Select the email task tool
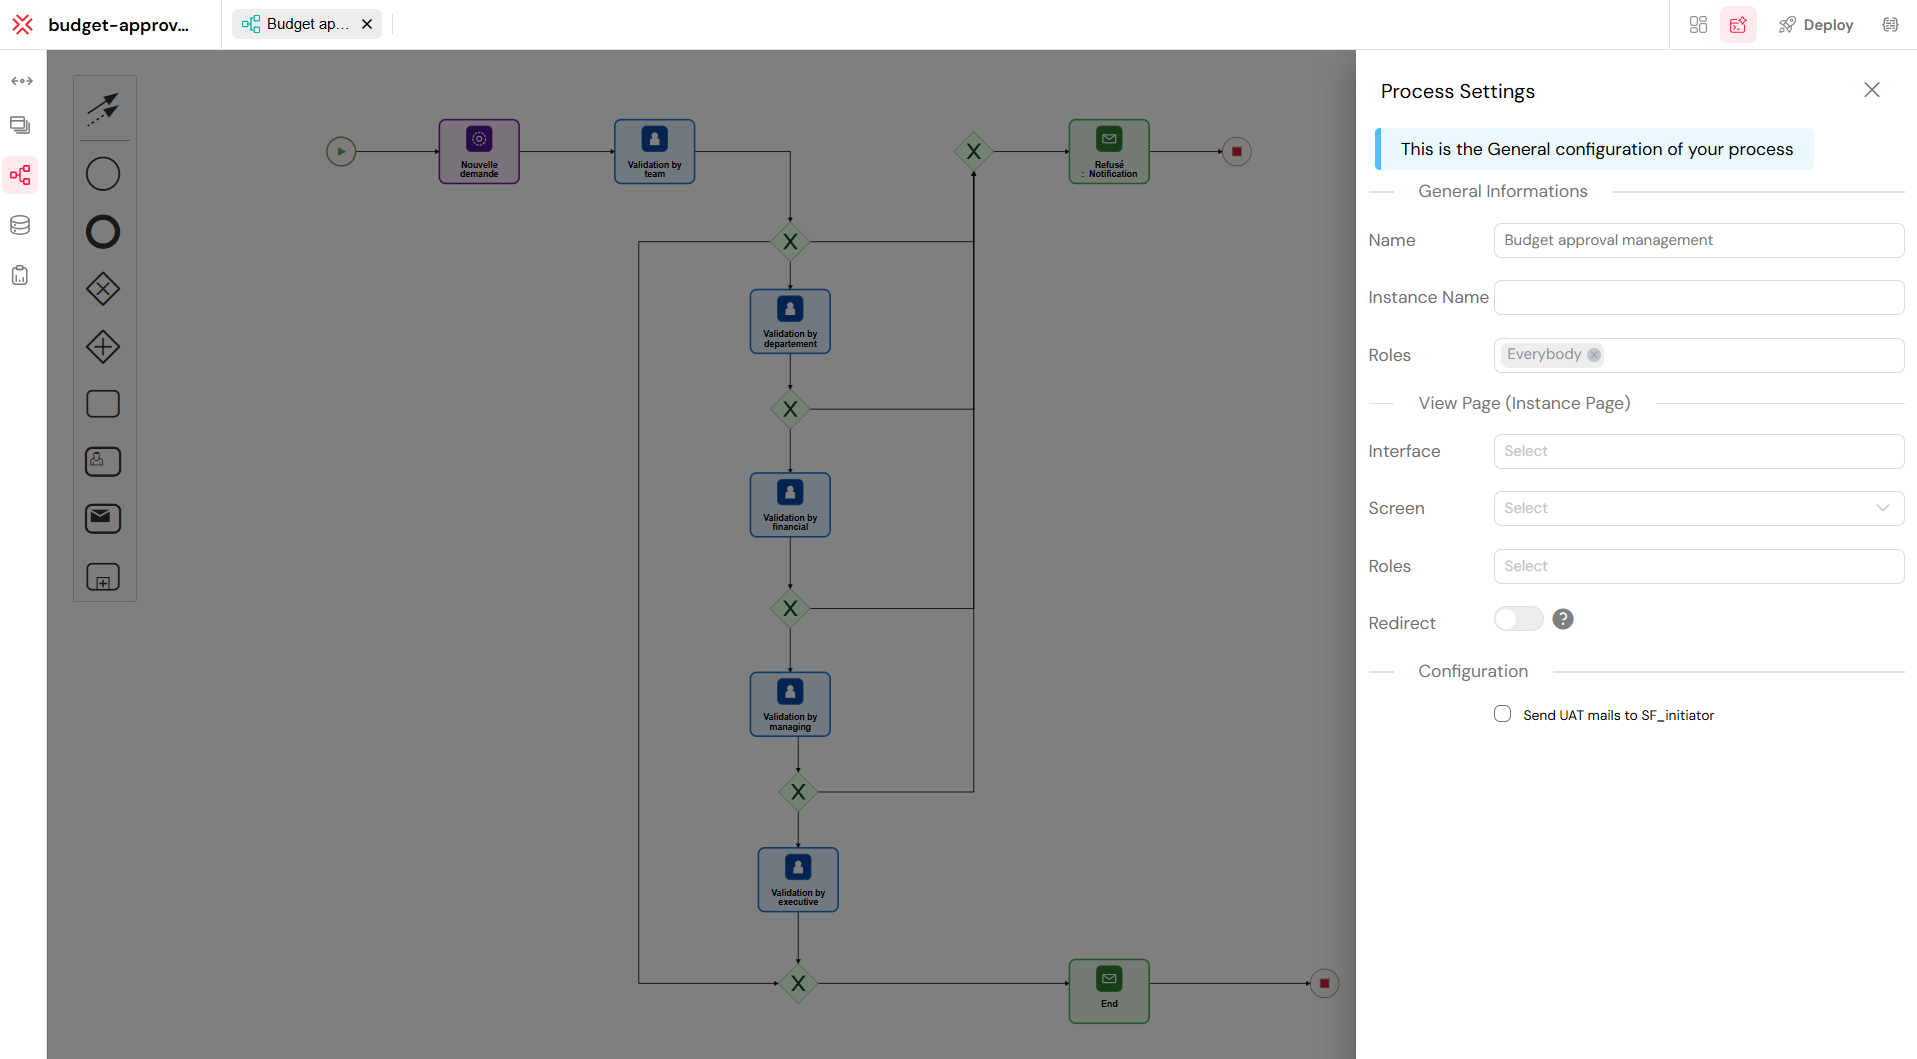The image size is (1917, 1059). [103, 518]
